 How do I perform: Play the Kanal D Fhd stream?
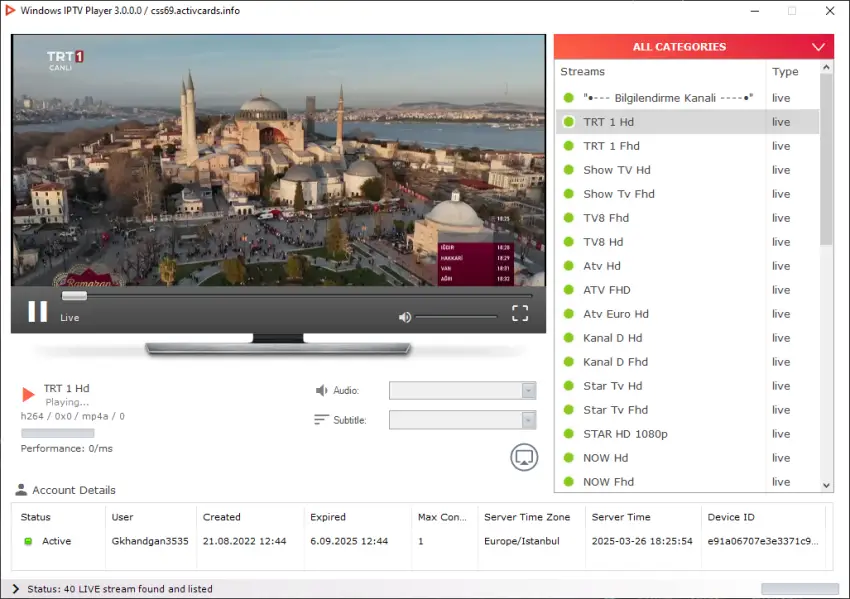[x=687, y=362]
